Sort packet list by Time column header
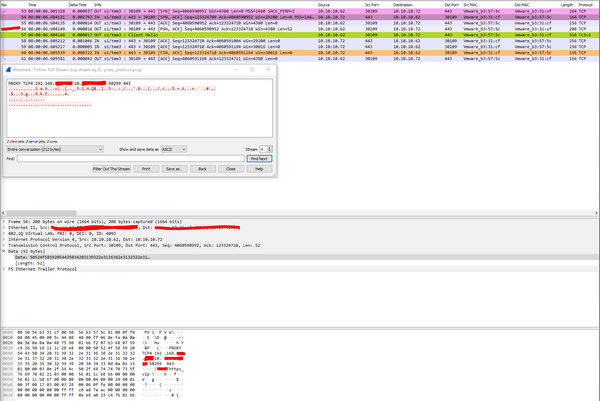 [33, 5]
